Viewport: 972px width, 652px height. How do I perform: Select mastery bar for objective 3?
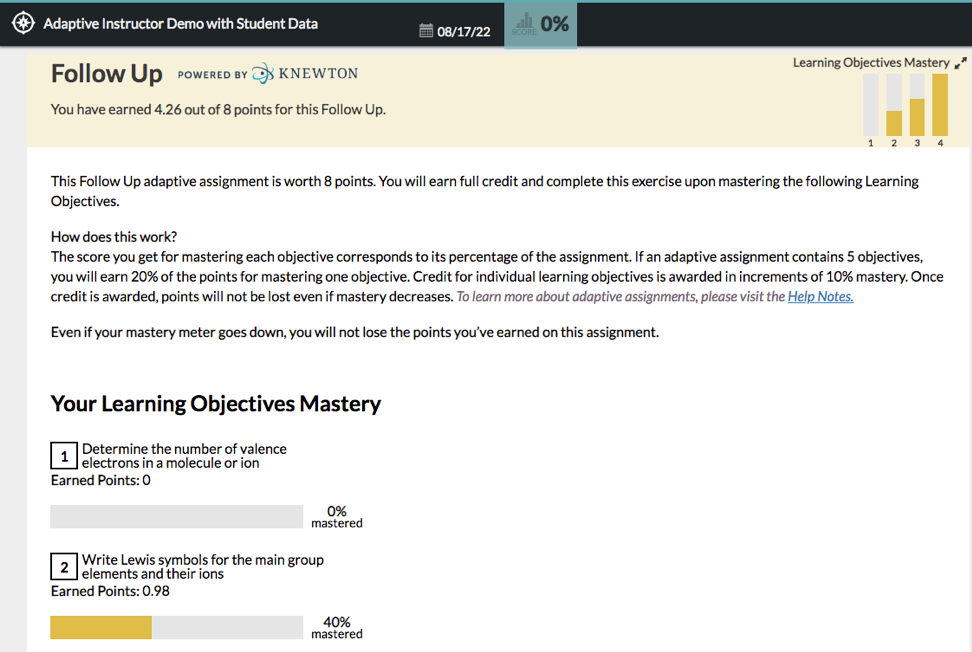[x=917, y=105]
